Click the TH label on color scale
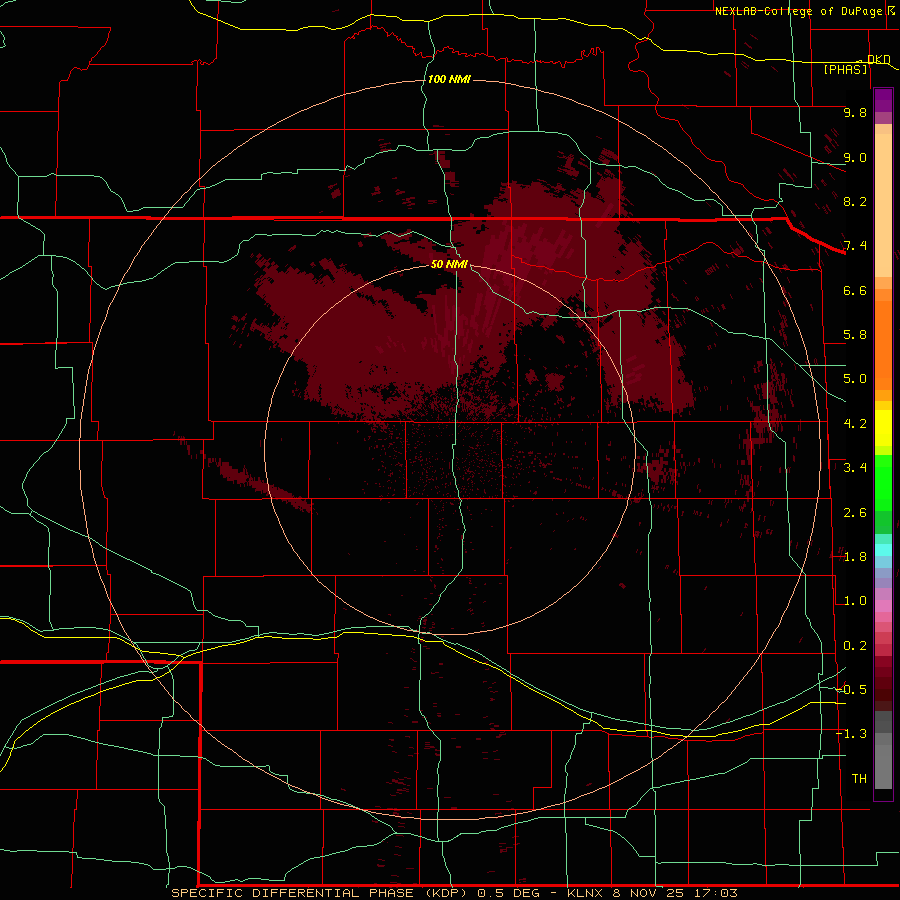The height and width of the screenshot is (900, 900). coord(859,779)
